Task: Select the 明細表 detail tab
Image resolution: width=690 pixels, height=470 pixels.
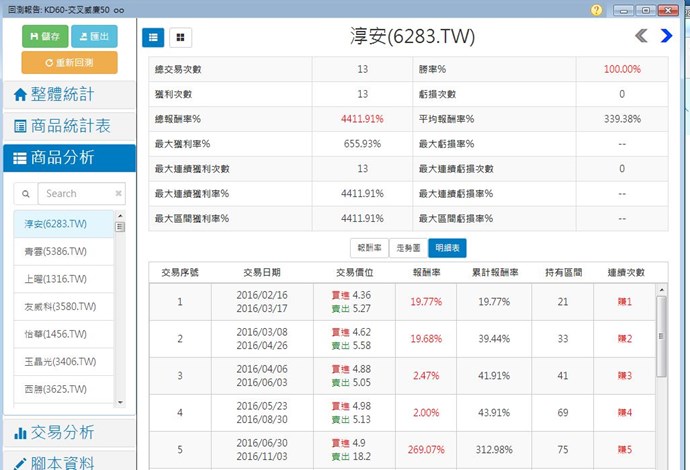Action: tap(447, 248)
